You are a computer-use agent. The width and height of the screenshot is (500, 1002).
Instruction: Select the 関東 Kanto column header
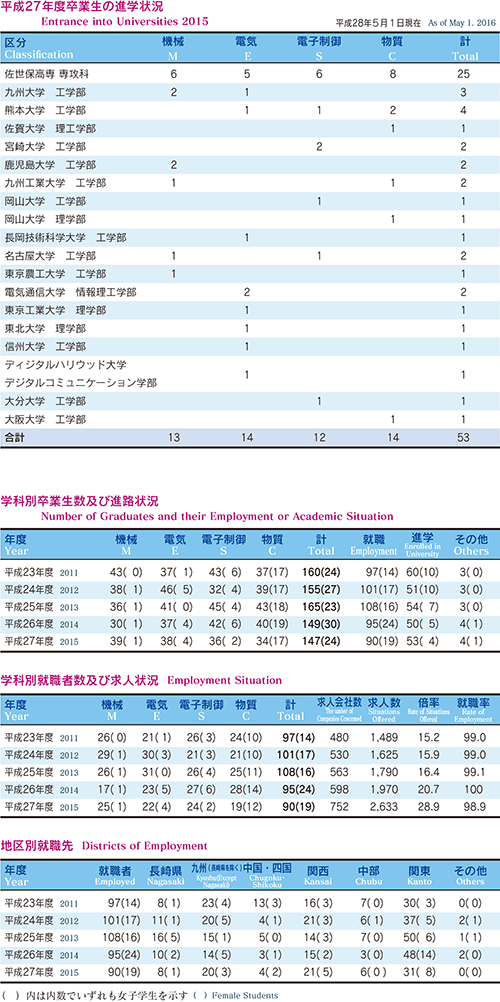point(420,875)
